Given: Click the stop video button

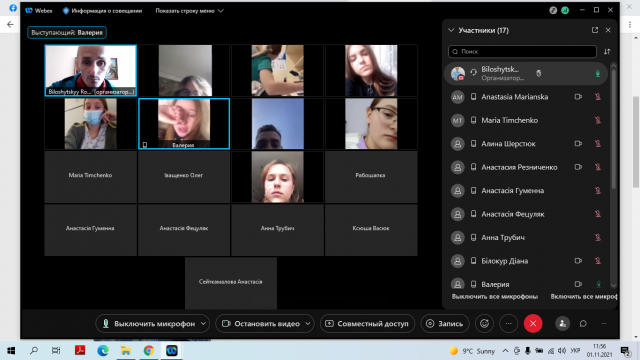Looking at the screenshot, I should [x=260, y=324].
